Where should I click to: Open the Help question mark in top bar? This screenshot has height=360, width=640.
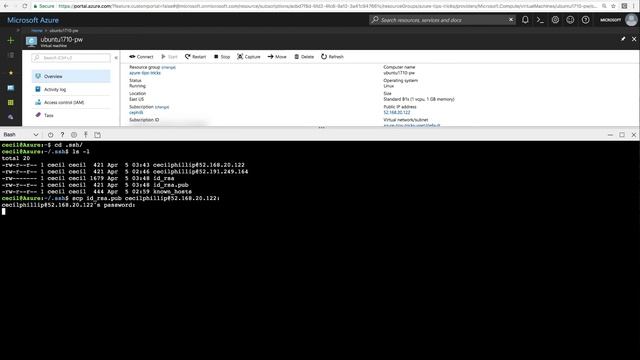click(585, 20)
